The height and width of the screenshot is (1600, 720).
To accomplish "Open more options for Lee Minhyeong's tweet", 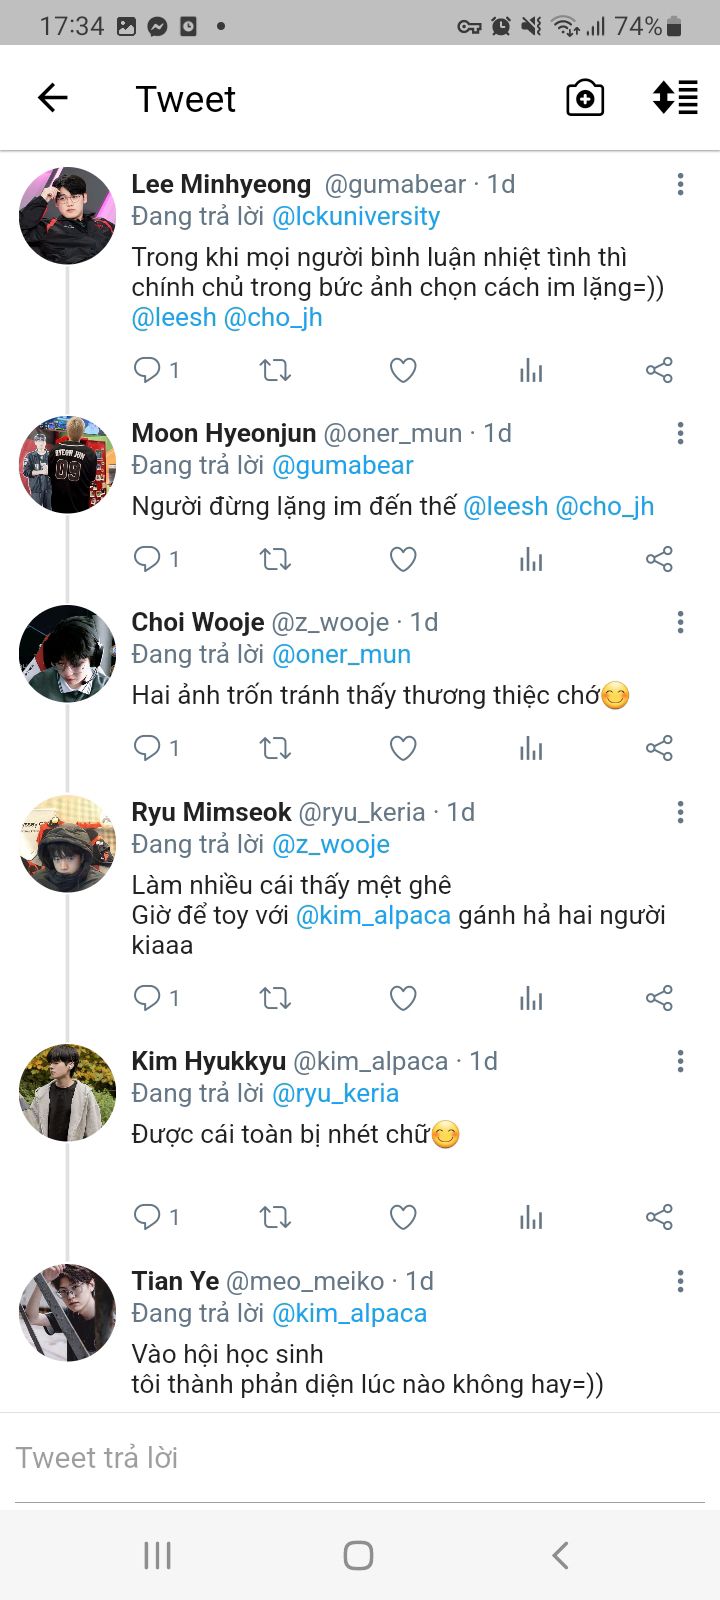I will point(680,184).
